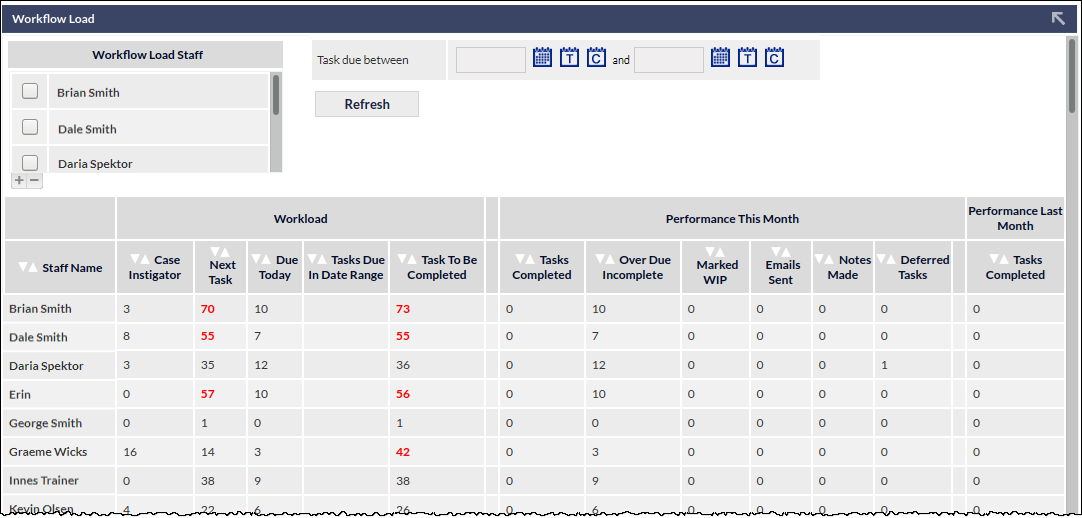1082x518 pixels.
Task: Sort Emails Sent ascending arrow
Action: tap(786, 252)
